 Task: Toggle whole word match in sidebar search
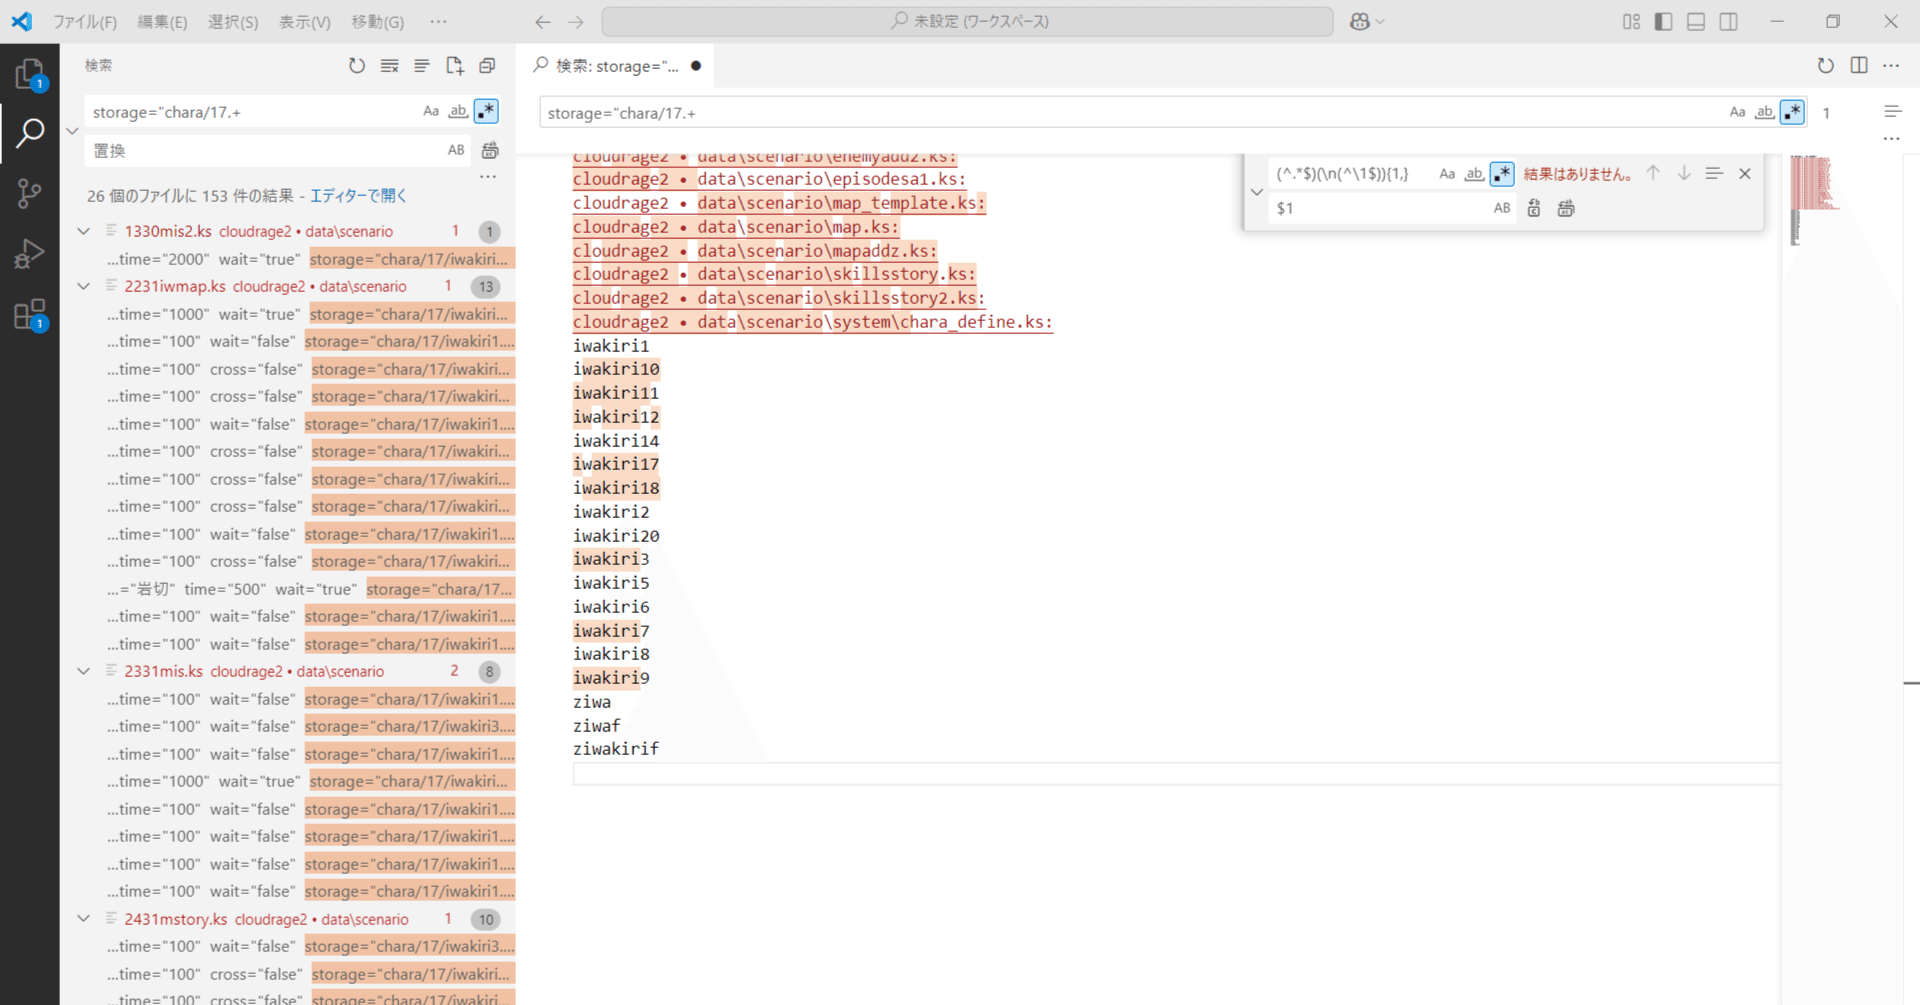458,111
